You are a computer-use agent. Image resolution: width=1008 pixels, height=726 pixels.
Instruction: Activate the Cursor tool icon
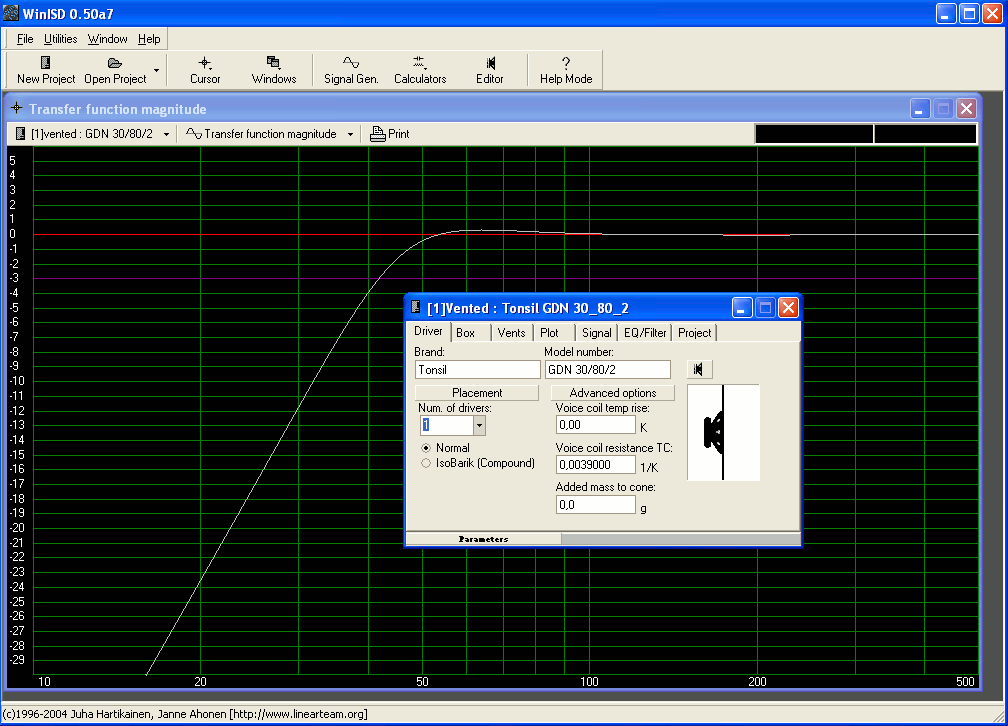click(x=205, y=63)
